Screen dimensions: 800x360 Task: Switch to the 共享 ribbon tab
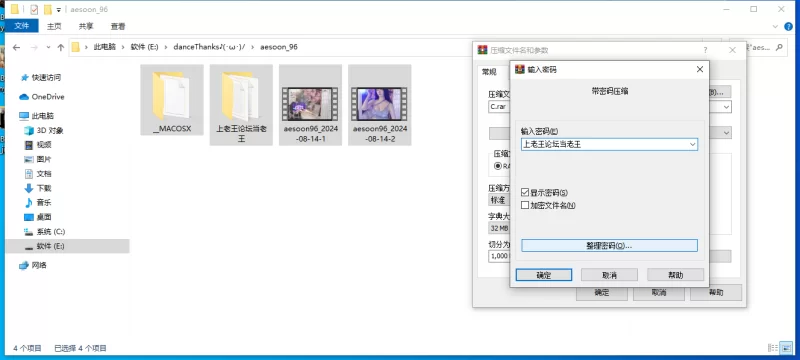[86, 26]
